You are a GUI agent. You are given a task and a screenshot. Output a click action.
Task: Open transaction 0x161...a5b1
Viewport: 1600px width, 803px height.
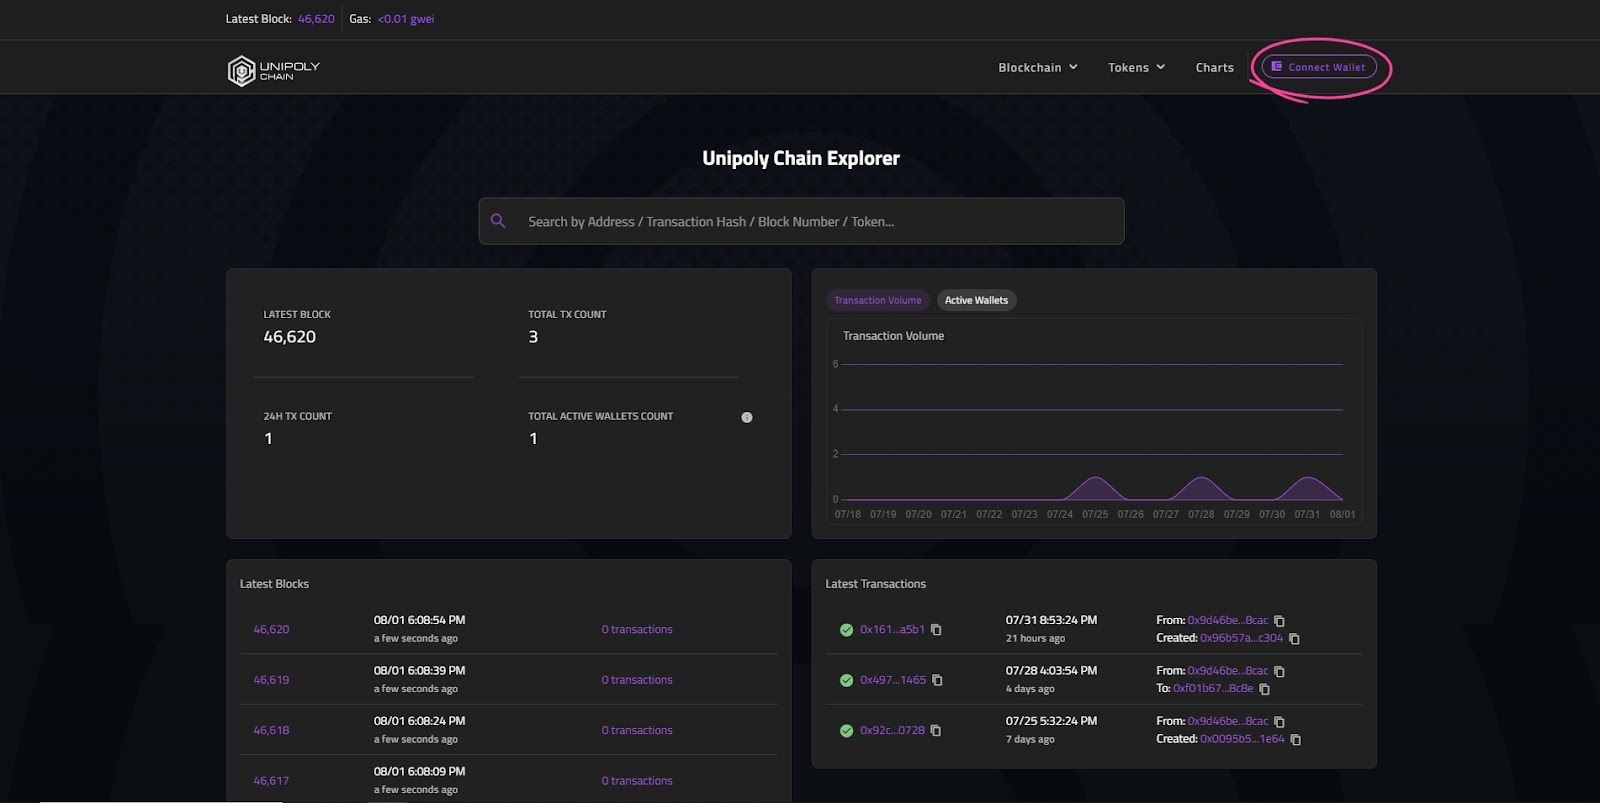point(892,630)
